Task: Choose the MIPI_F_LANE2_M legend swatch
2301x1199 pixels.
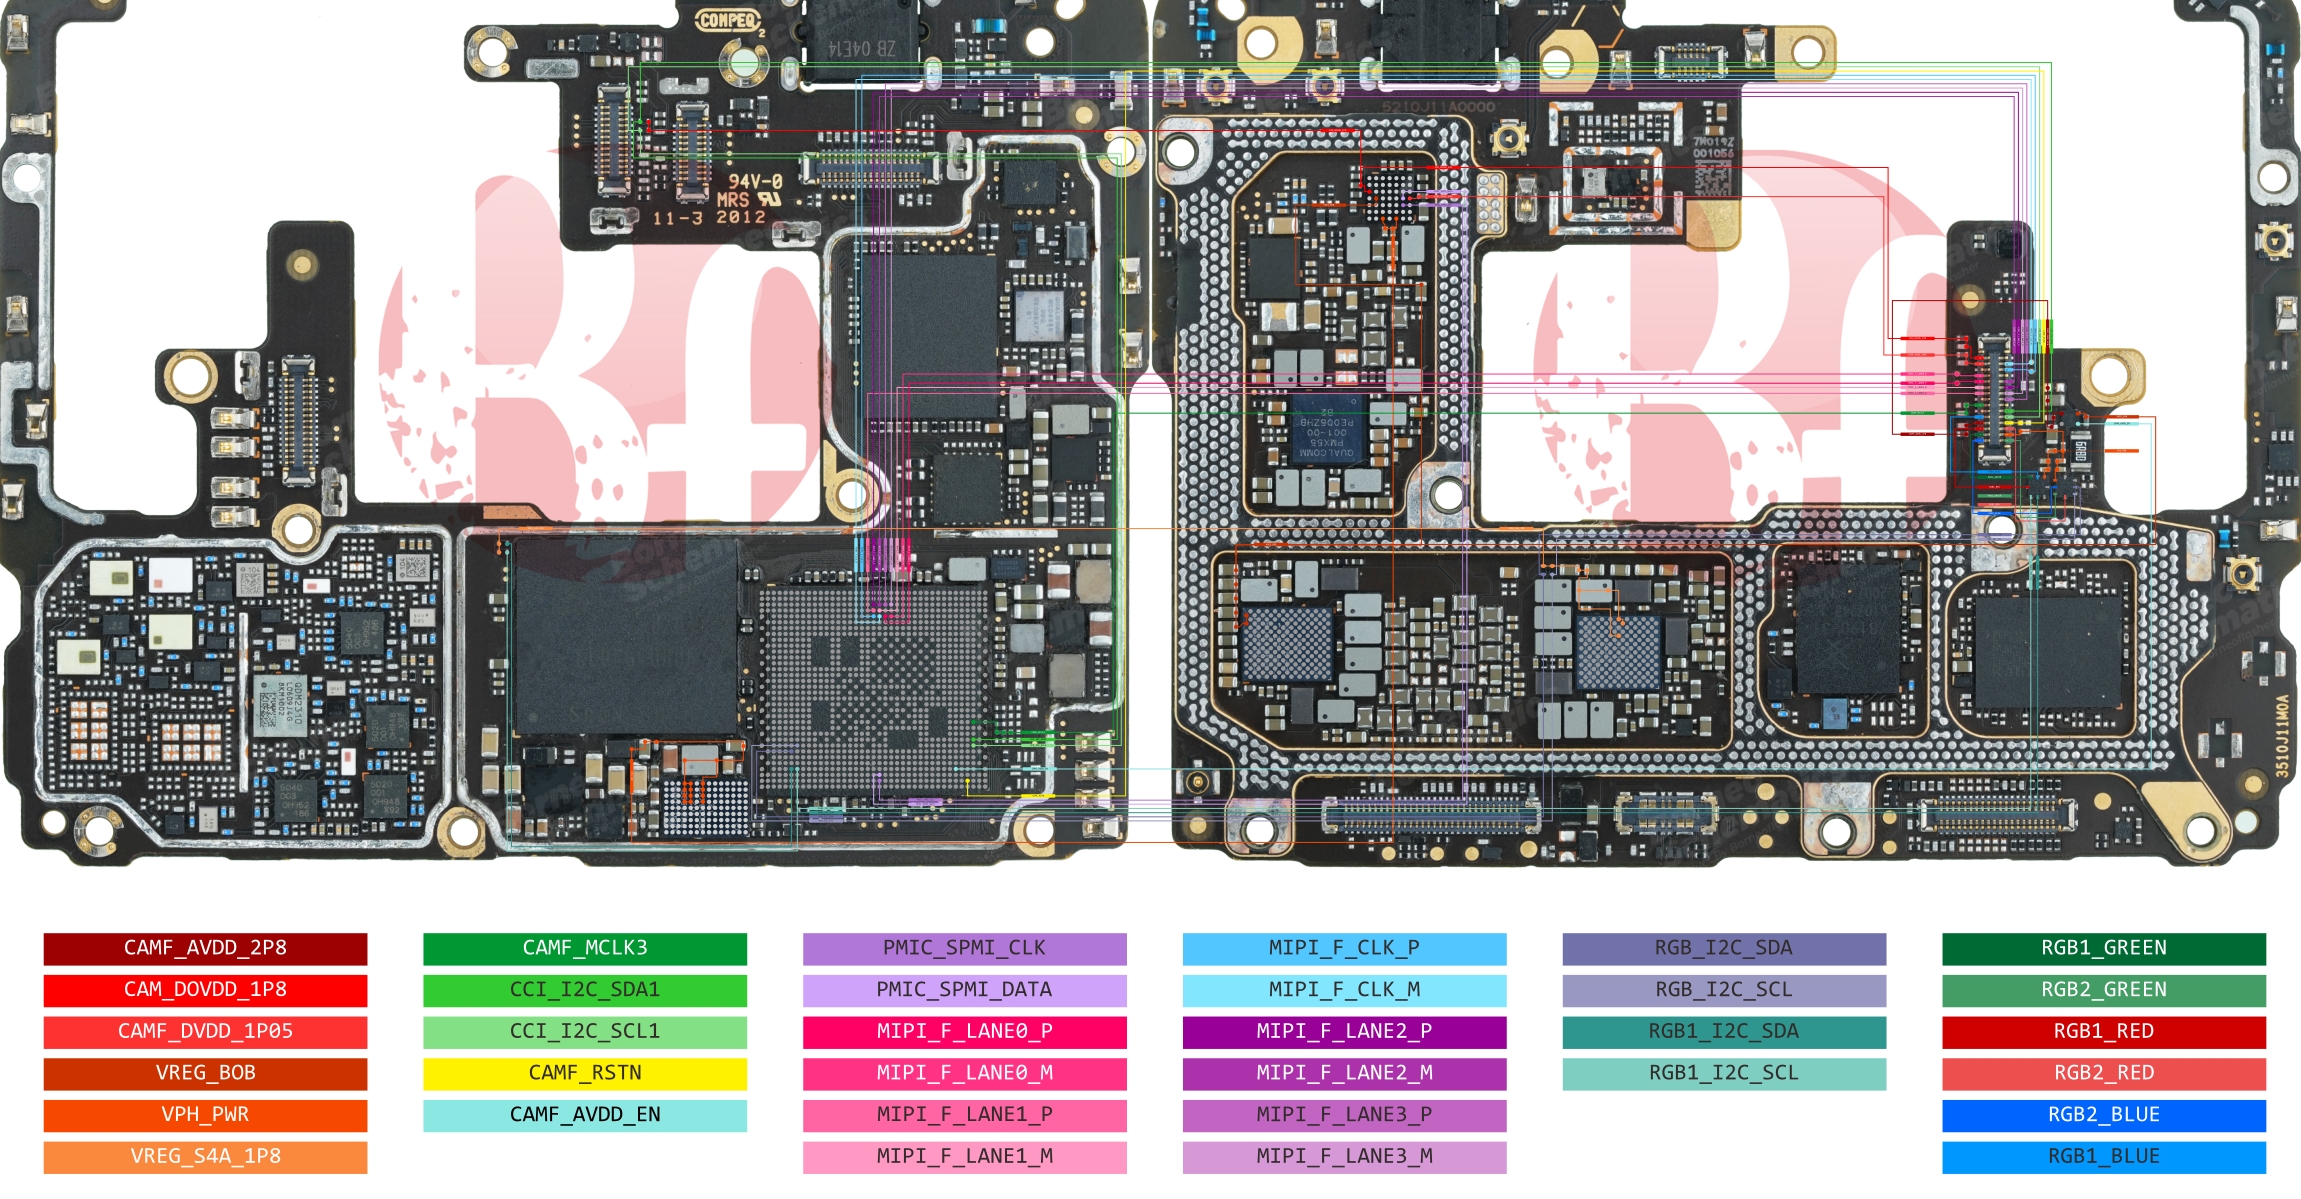Action: [x=1345, y=1073]
